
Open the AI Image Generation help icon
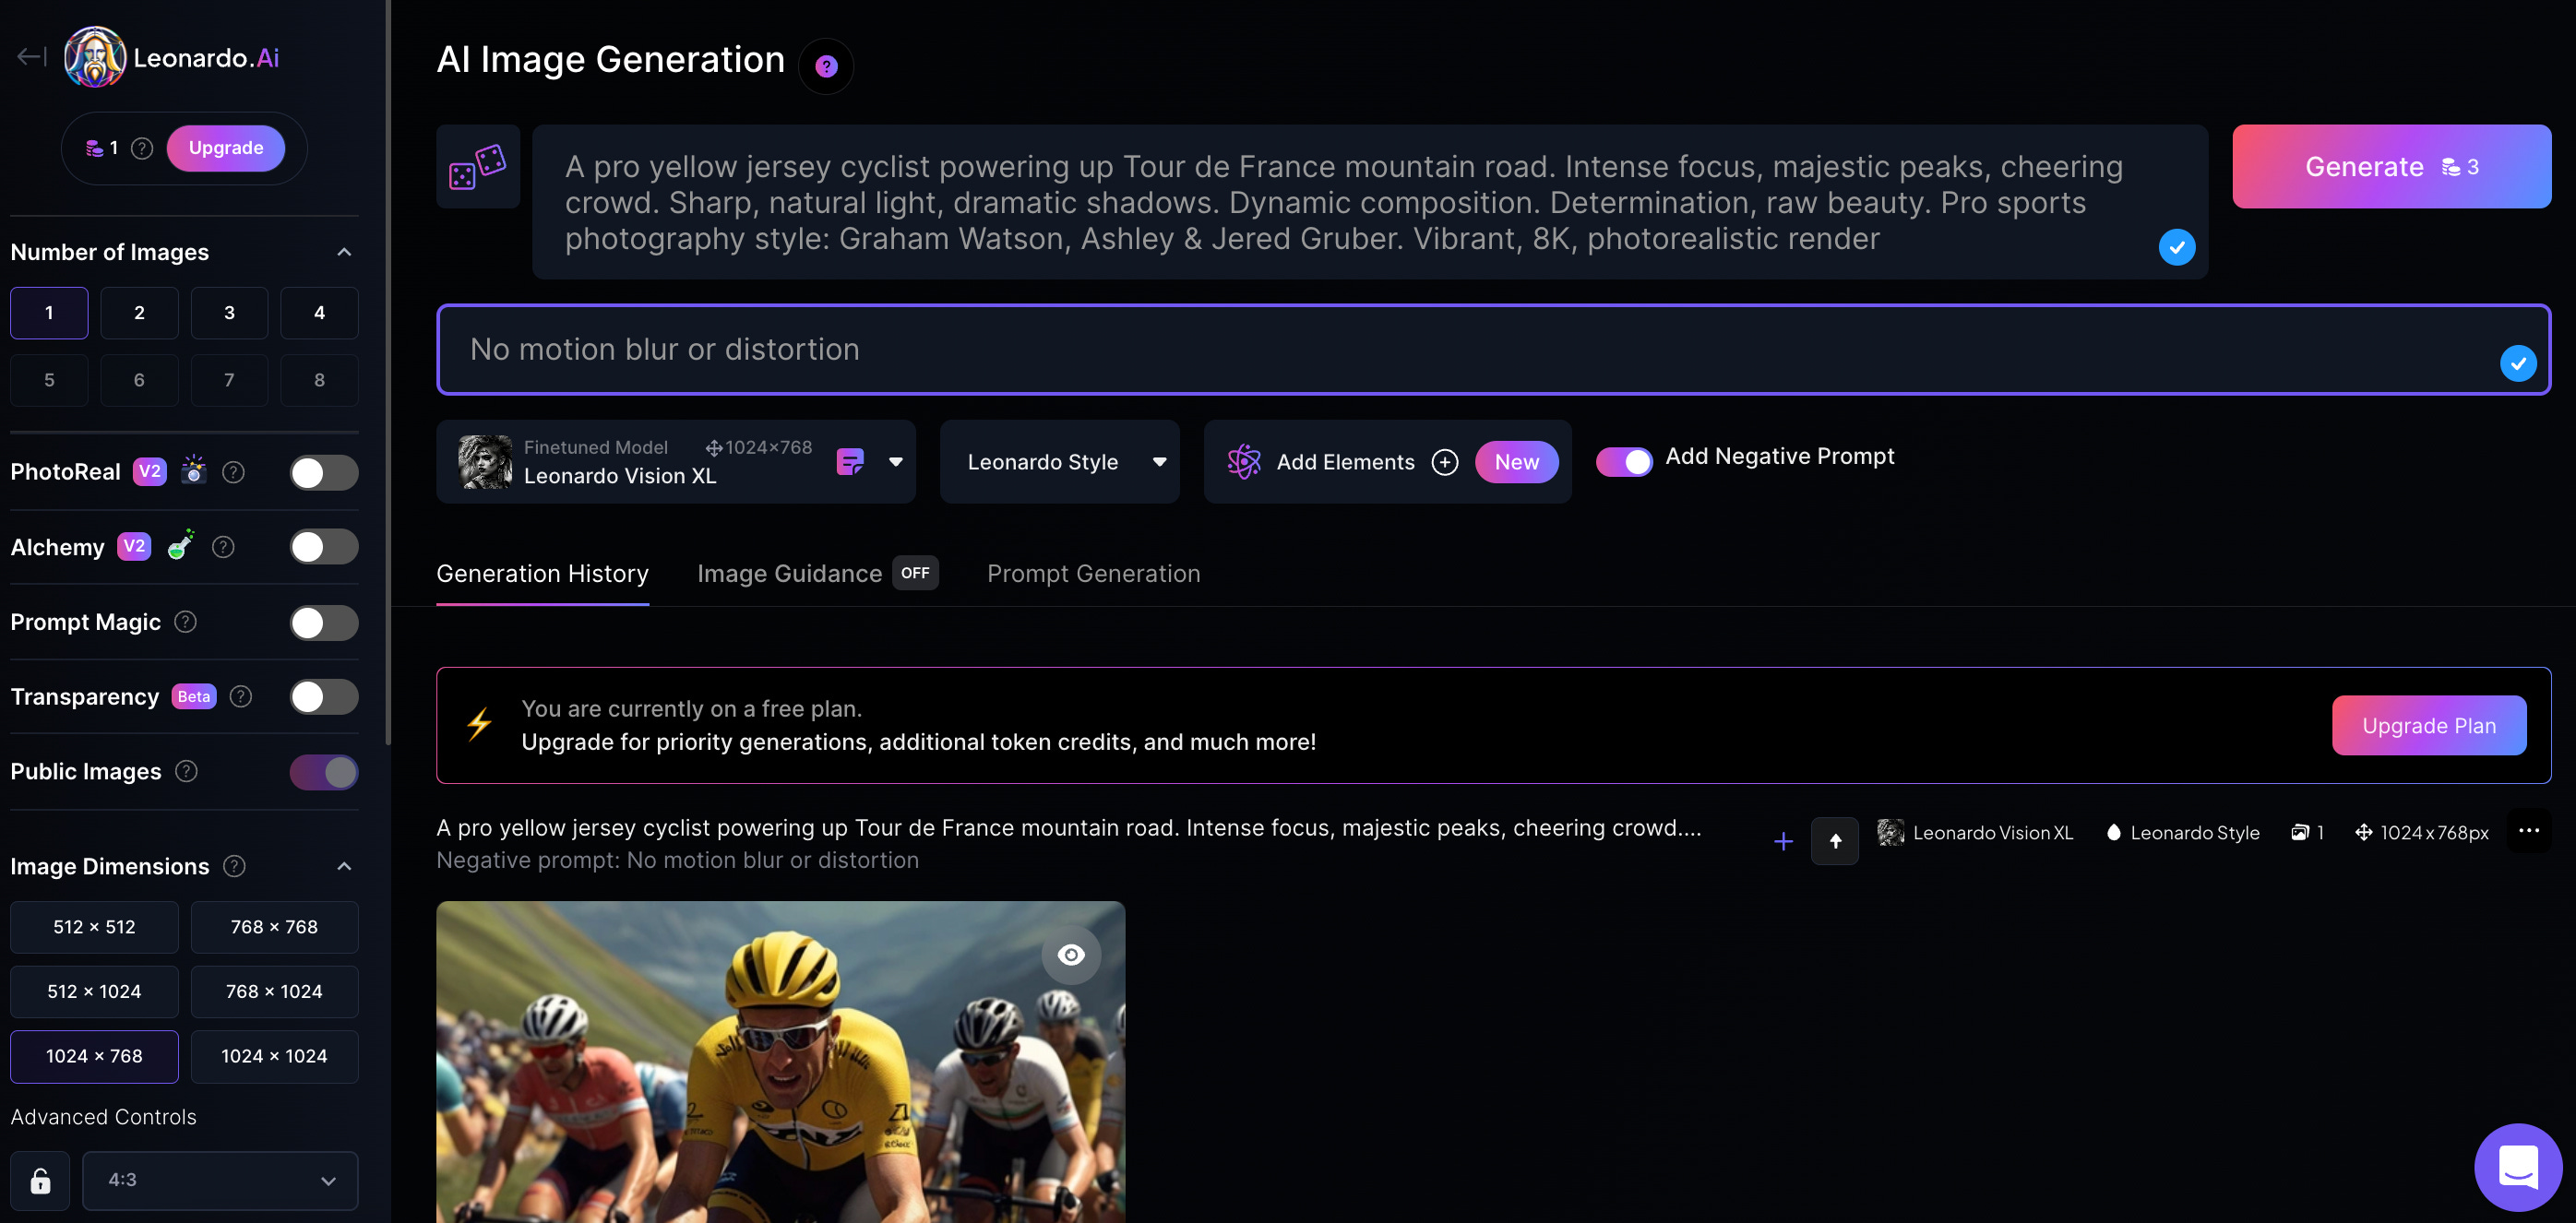826,66
